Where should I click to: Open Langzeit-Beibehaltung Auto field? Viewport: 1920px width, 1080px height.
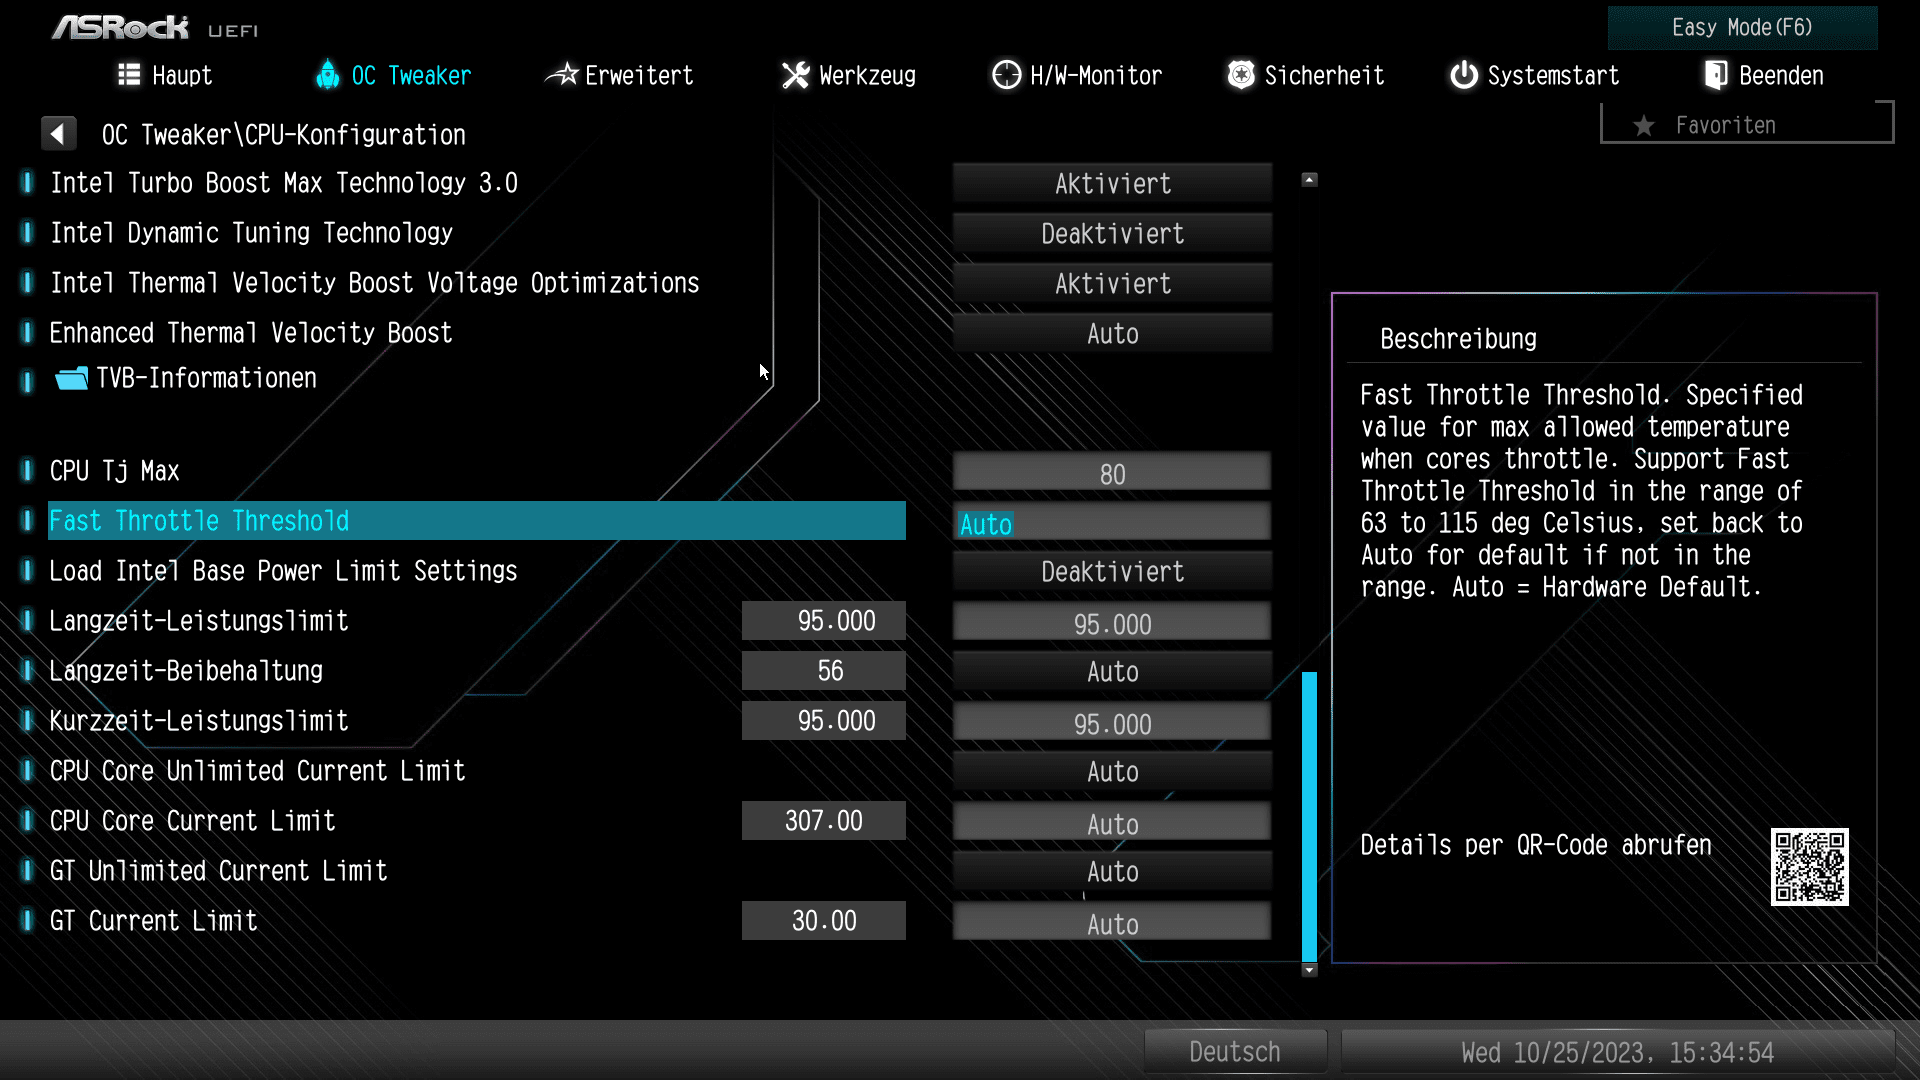pyautogui.click(x=1112, y=672)
